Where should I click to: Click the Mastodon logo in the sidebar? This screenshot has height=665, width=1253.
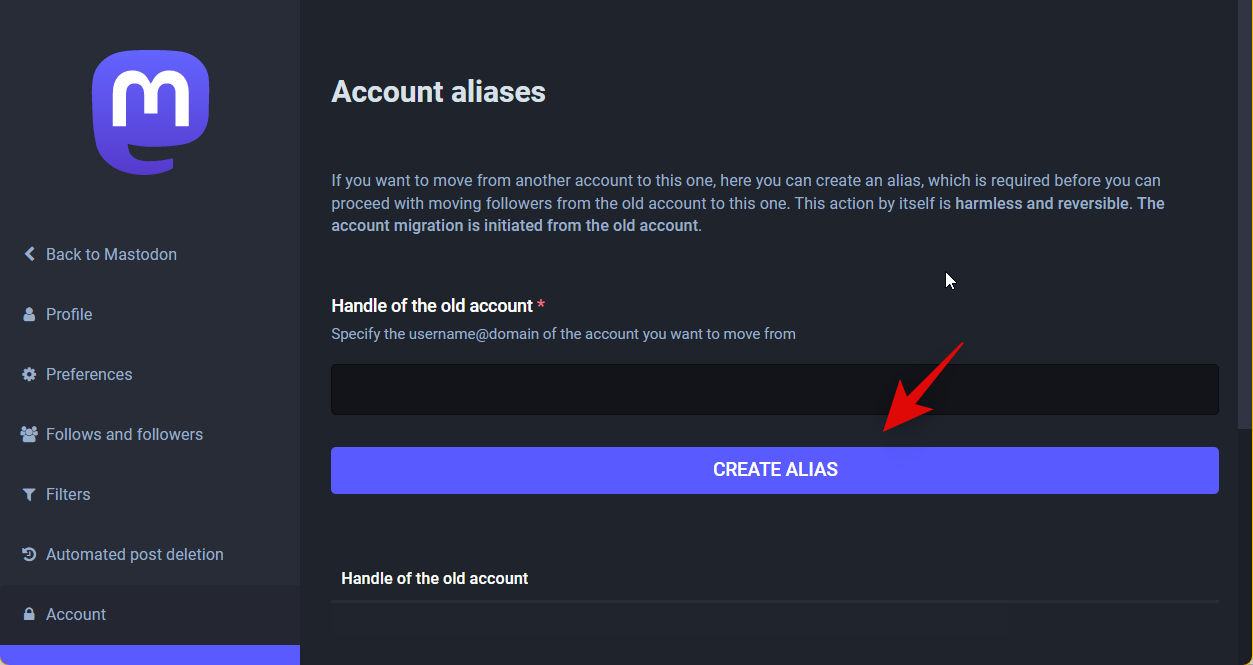(x=150, y=112)
